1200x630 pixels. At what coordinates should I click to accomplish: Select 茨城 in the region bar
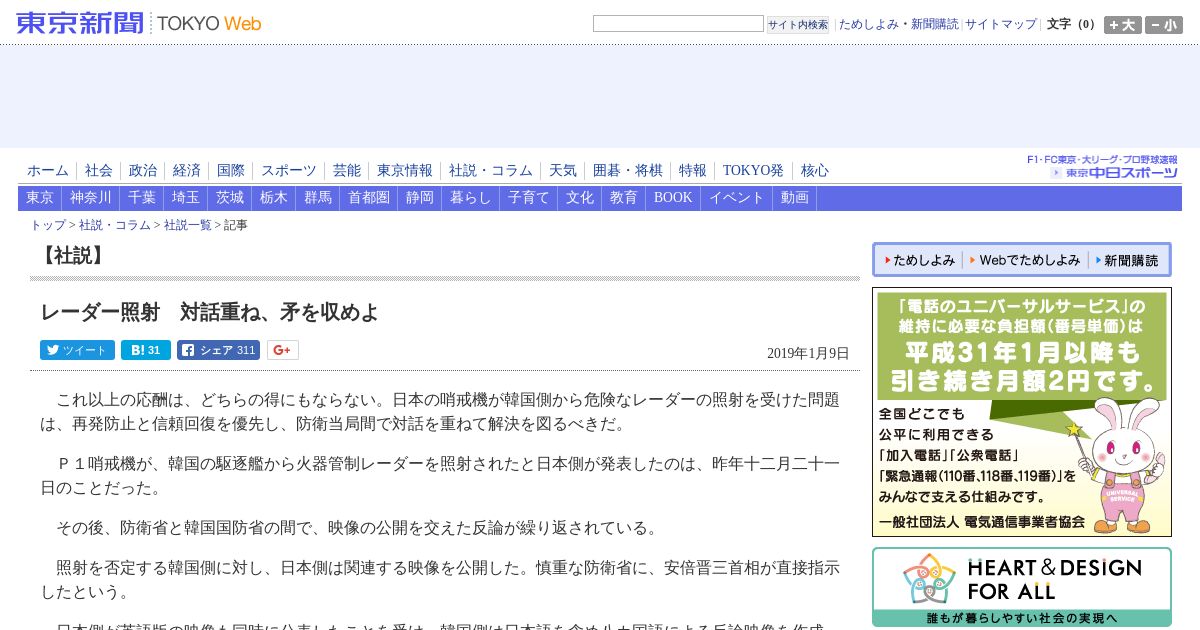[230, 198]
